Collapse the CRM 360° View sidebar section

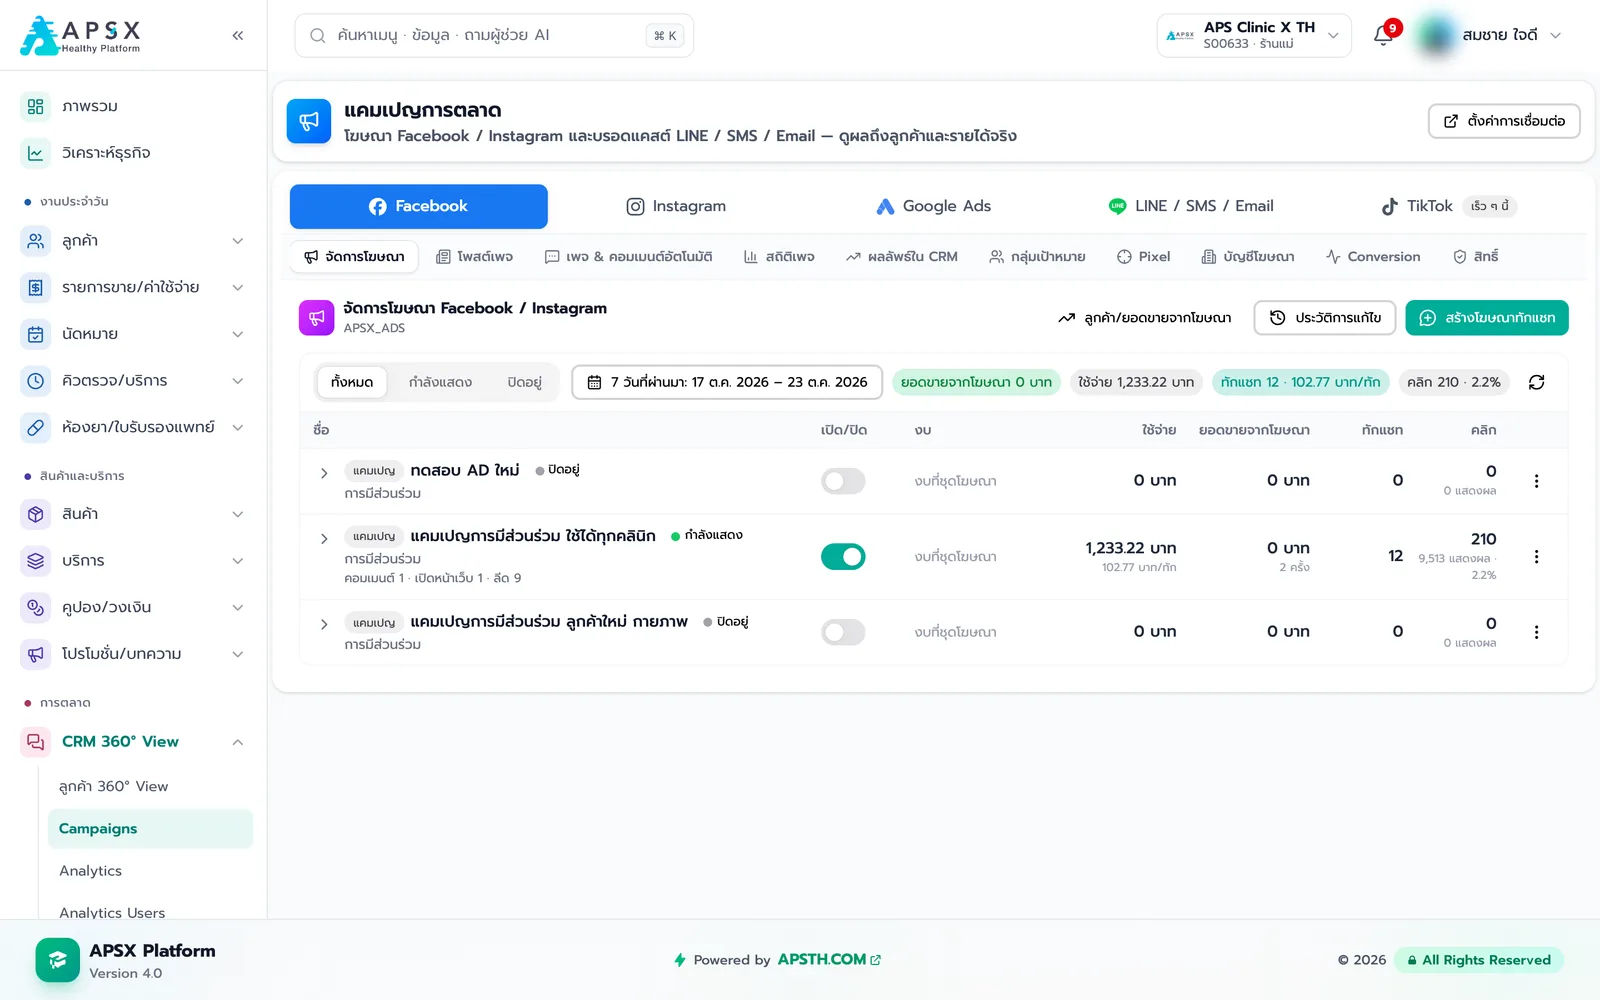coord(238,742)
